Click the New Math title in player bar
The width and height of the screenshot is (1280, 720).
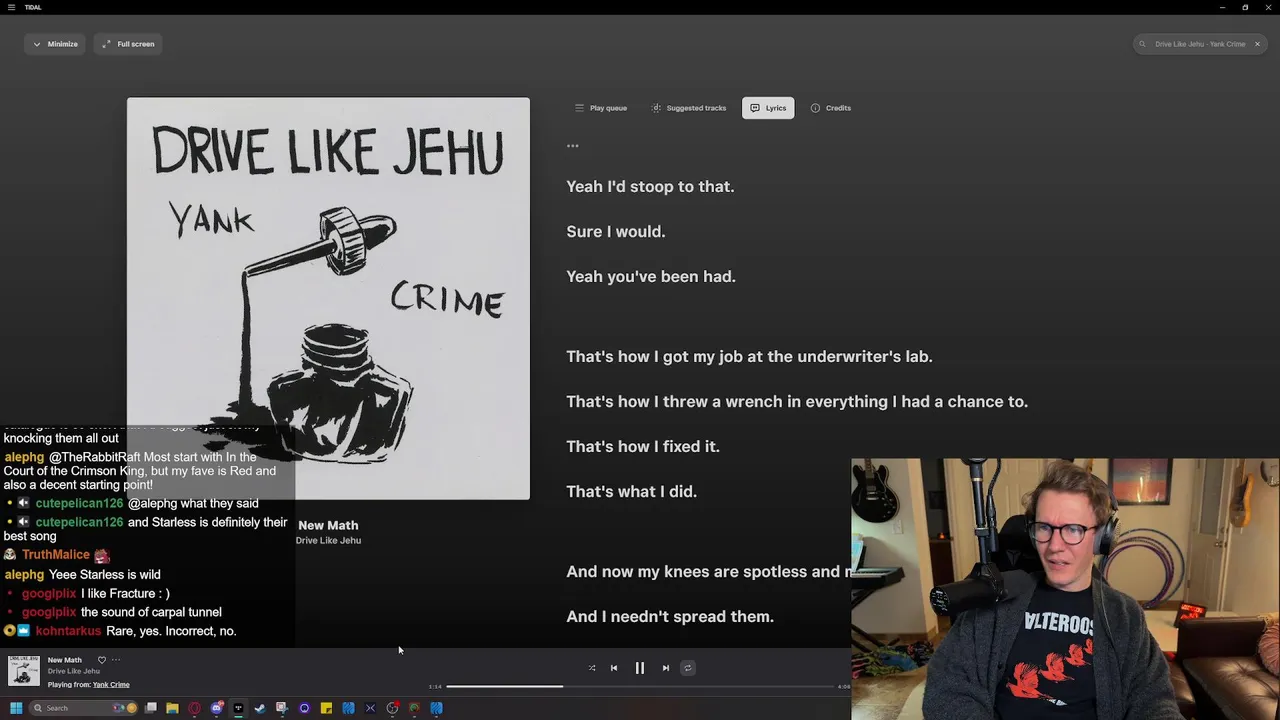[x=65, y=660]
